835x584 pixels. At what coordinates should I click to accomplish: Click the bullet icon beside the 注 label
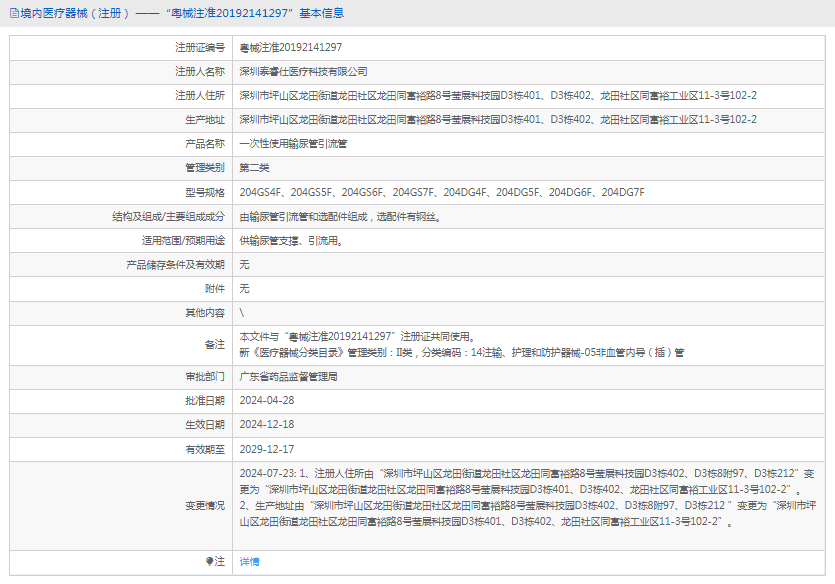point(209,561)
